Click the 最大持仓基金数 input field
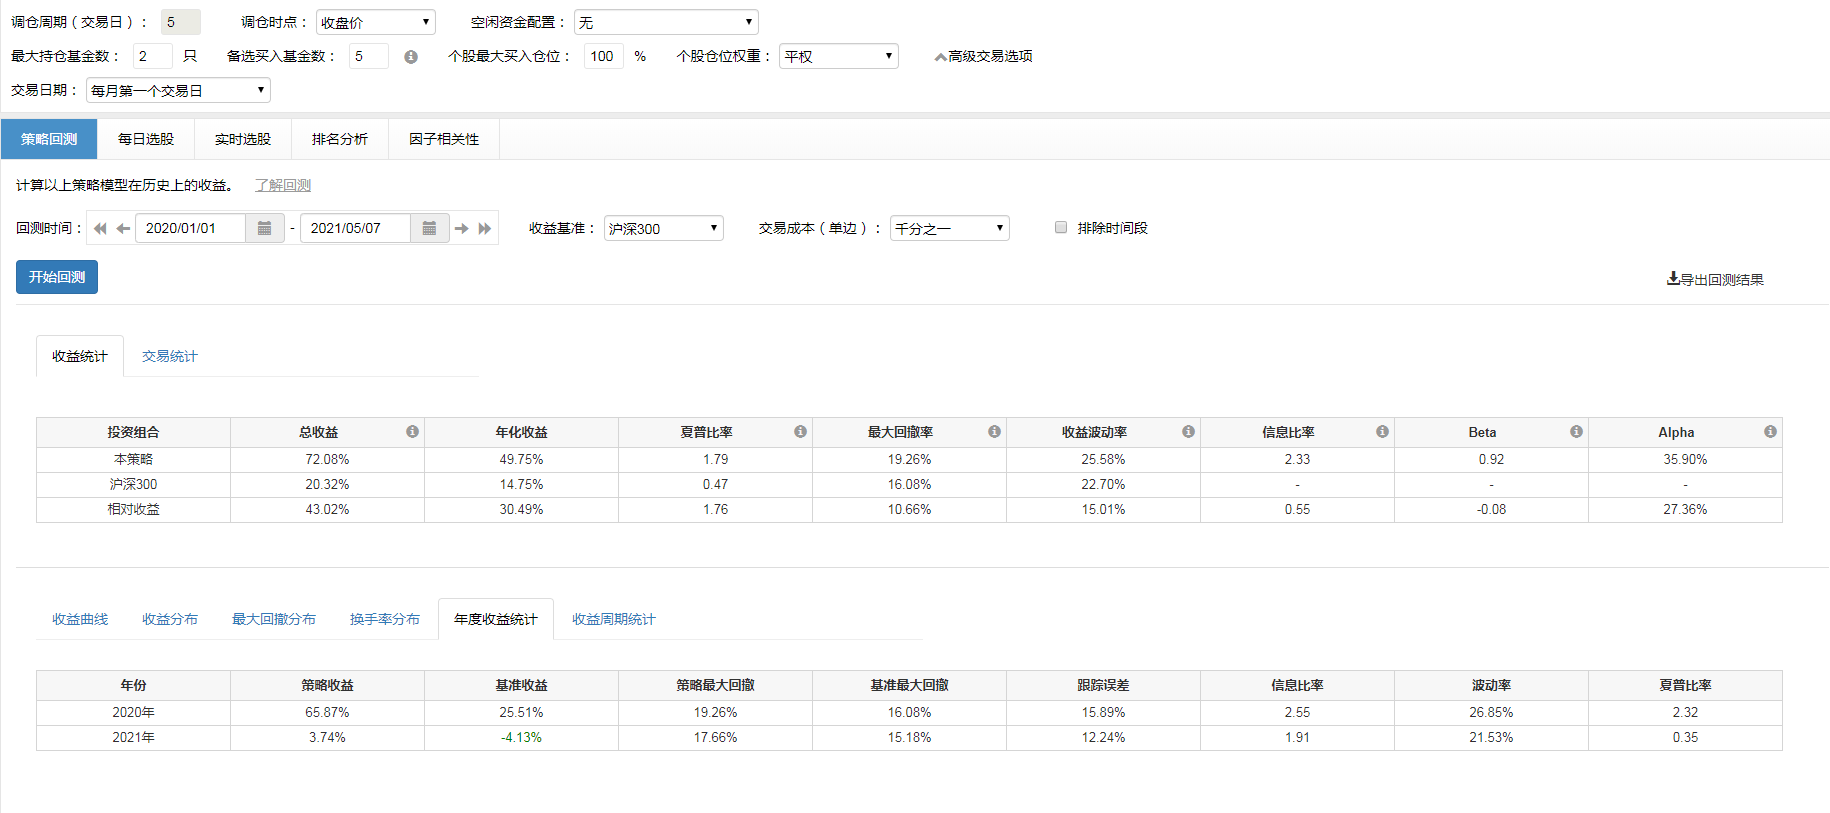The width and height of the screenshot is (1830, 813). (x=153, y=56)
